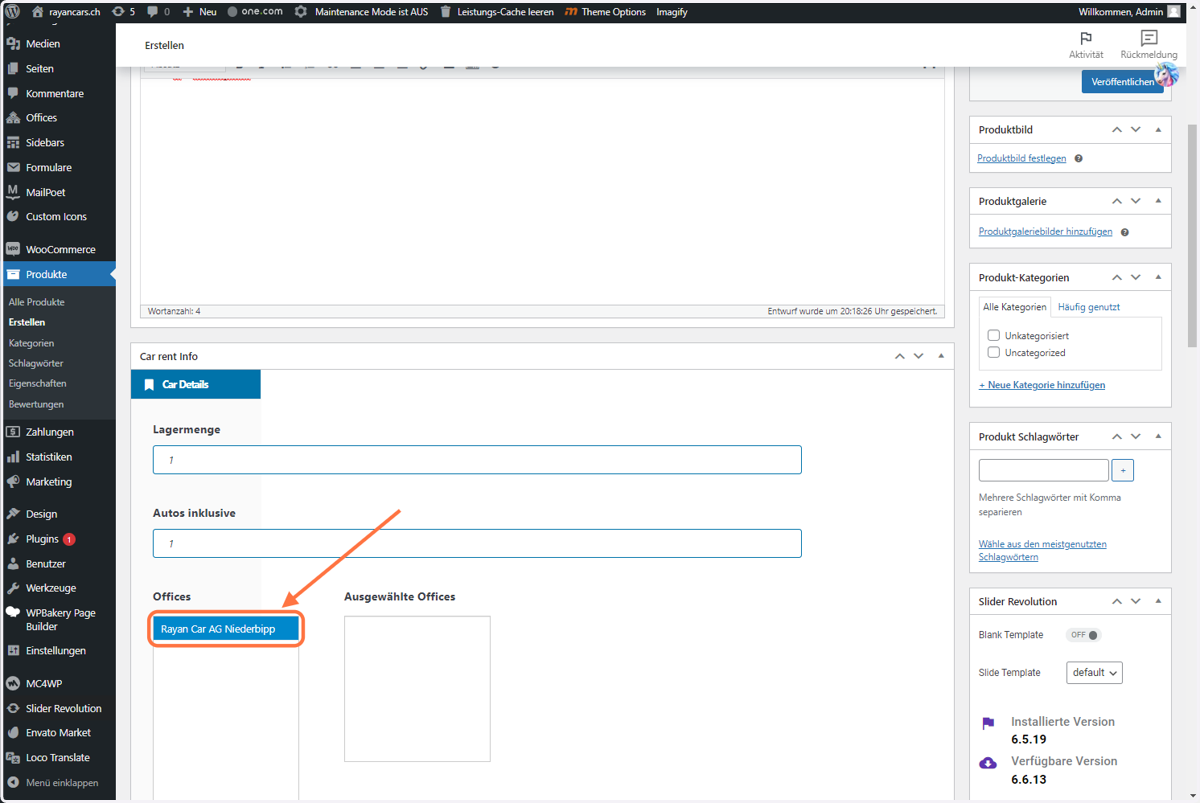
Task: Open the WordPress logo menu
Action: coord(12,12)
